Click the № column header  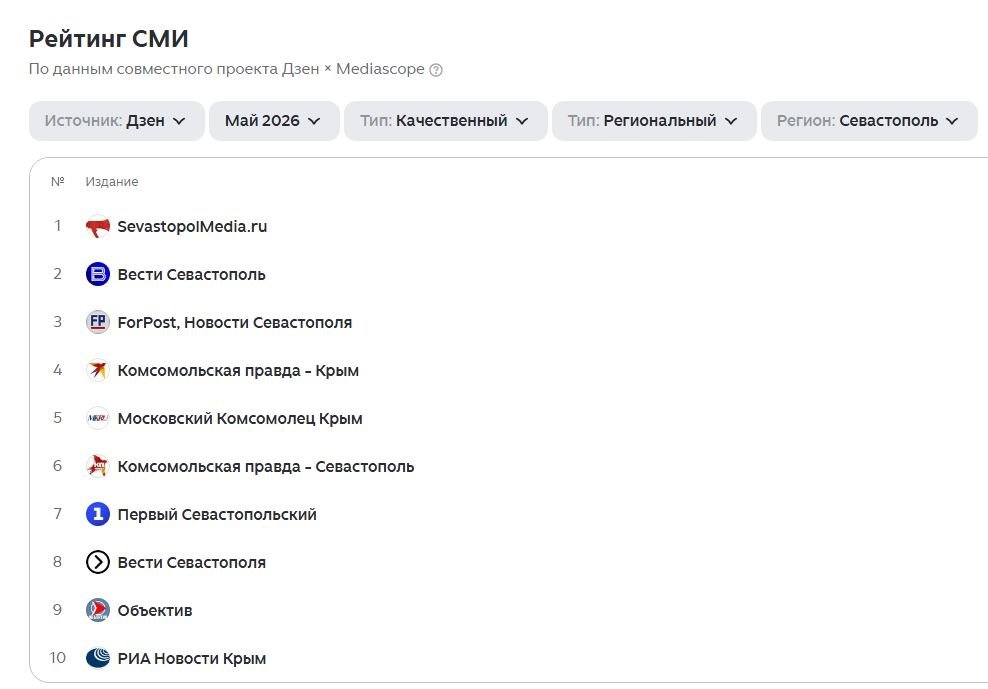(x=57, y=182)
